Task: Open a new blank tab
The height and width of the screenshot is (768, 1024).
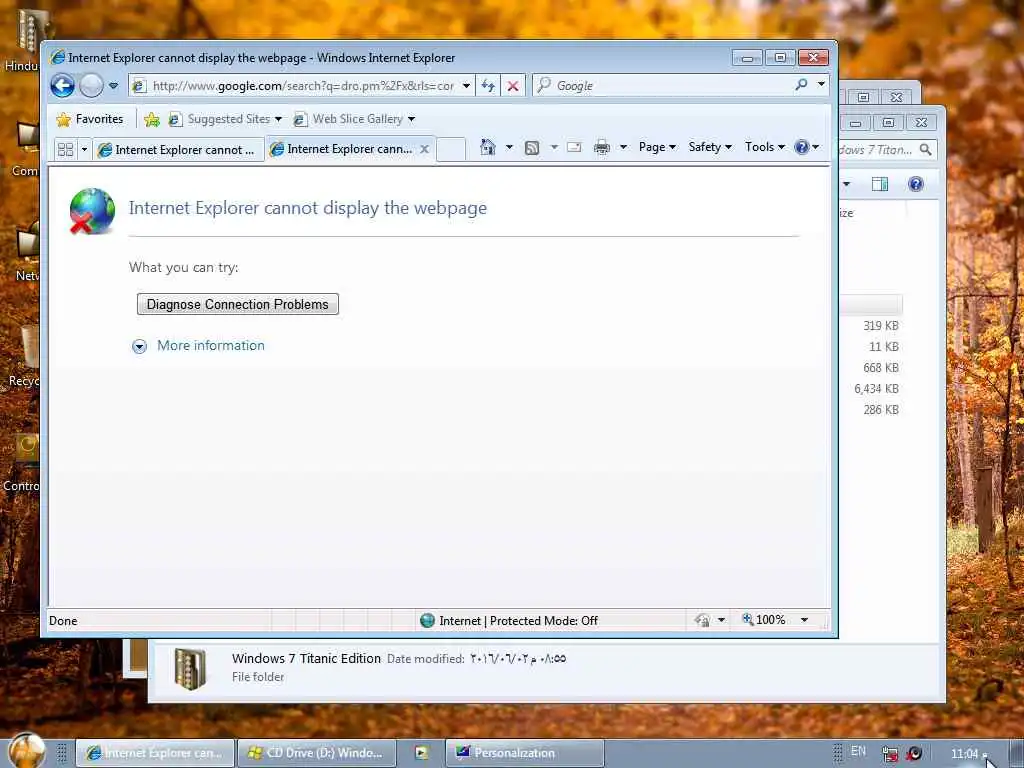Action: pyautogui.click(x=451, y=149)
